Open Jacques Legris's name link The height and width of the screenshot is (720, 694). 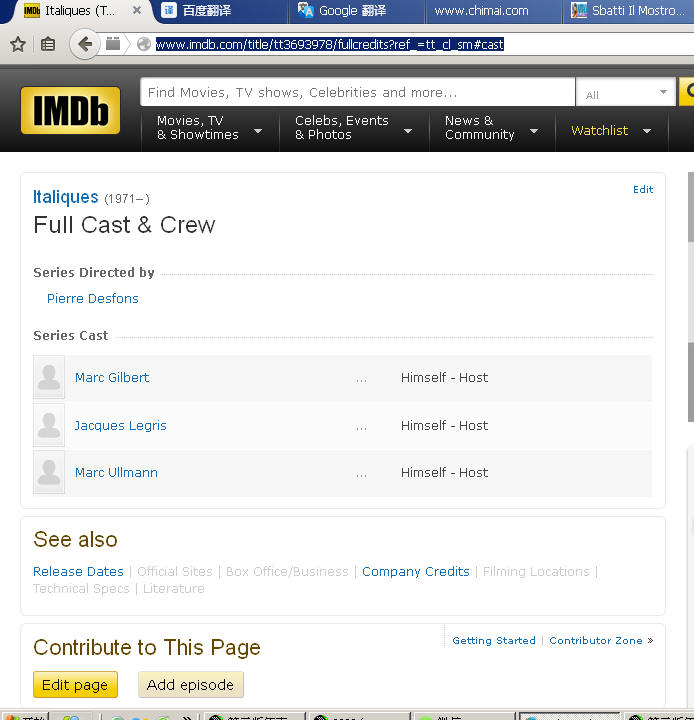(x=120, y=426)
